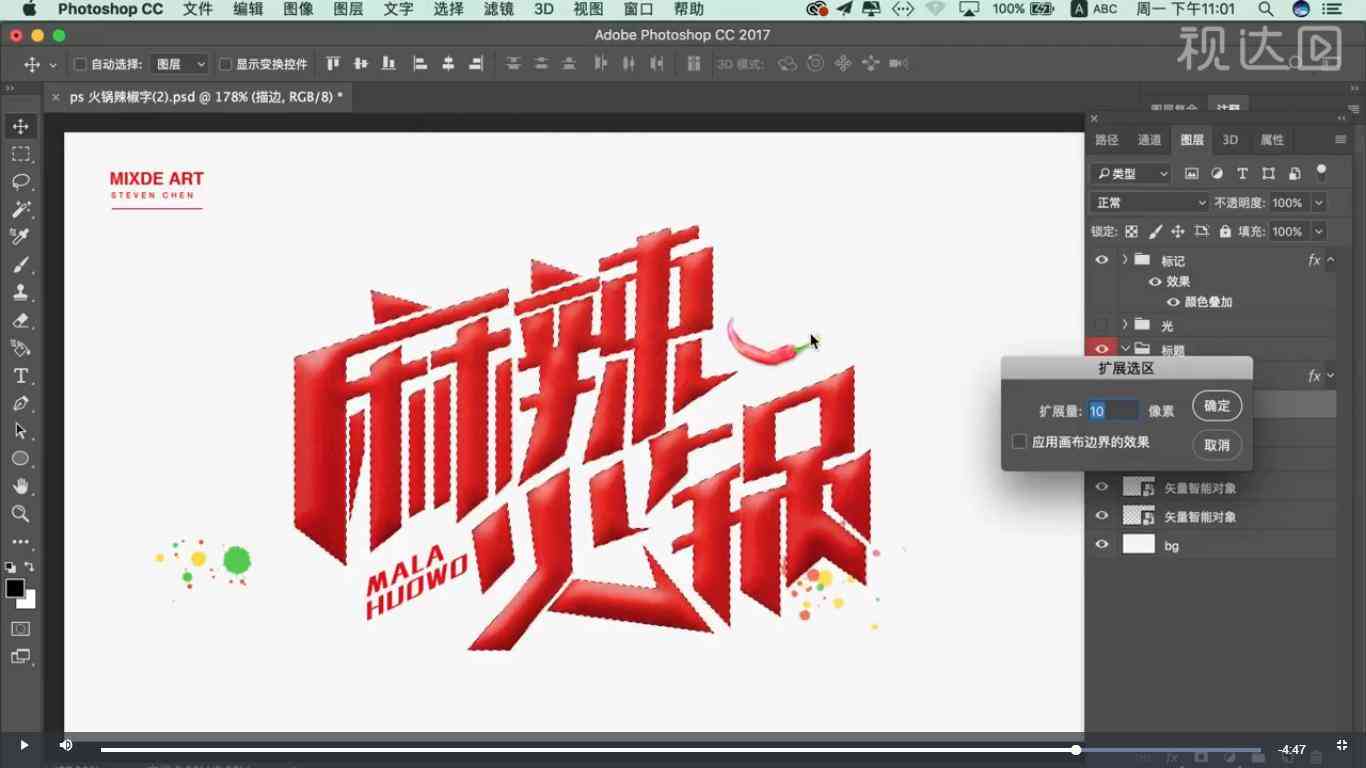The height and width of the screenshot is (768, 1366).
Task: Change screen mode icon
Action: pyautogui.click(x=20, y=657)
